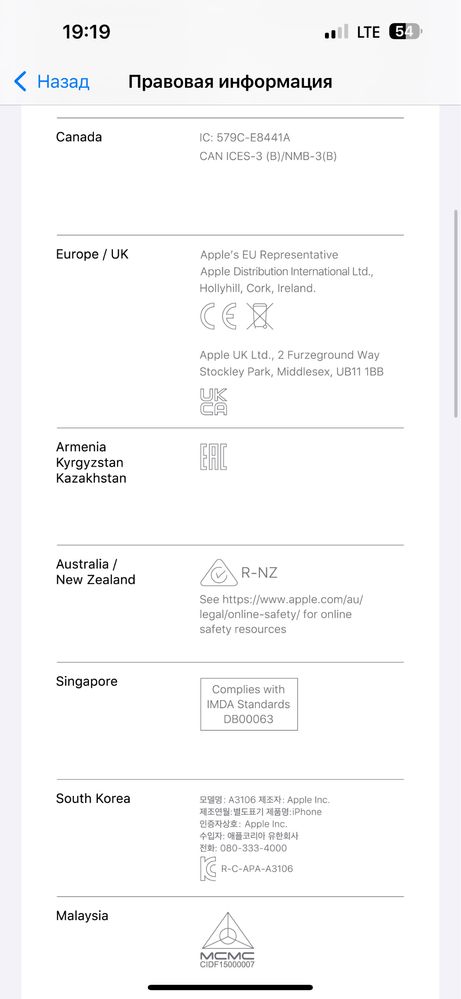Image resolution: width=461 pixels, height=999 pixels.
Task: Tap the vertical scroll indicator
Action: click(x=456, y=312)
